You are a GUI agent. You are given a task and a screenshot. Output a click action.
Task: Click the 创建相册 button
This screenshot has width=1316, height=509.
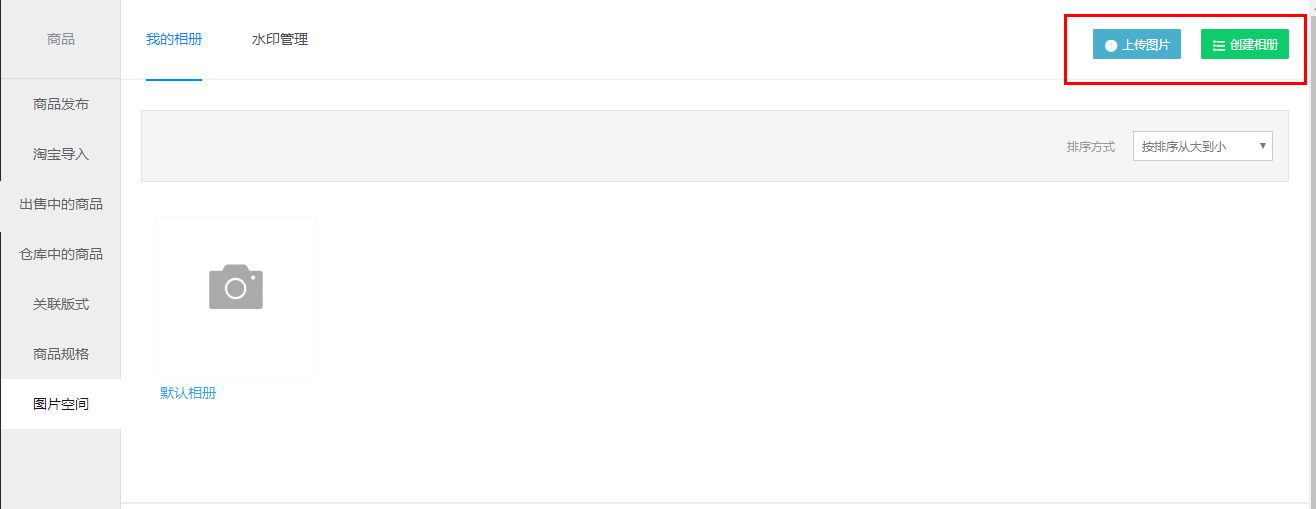(1245, 45)
